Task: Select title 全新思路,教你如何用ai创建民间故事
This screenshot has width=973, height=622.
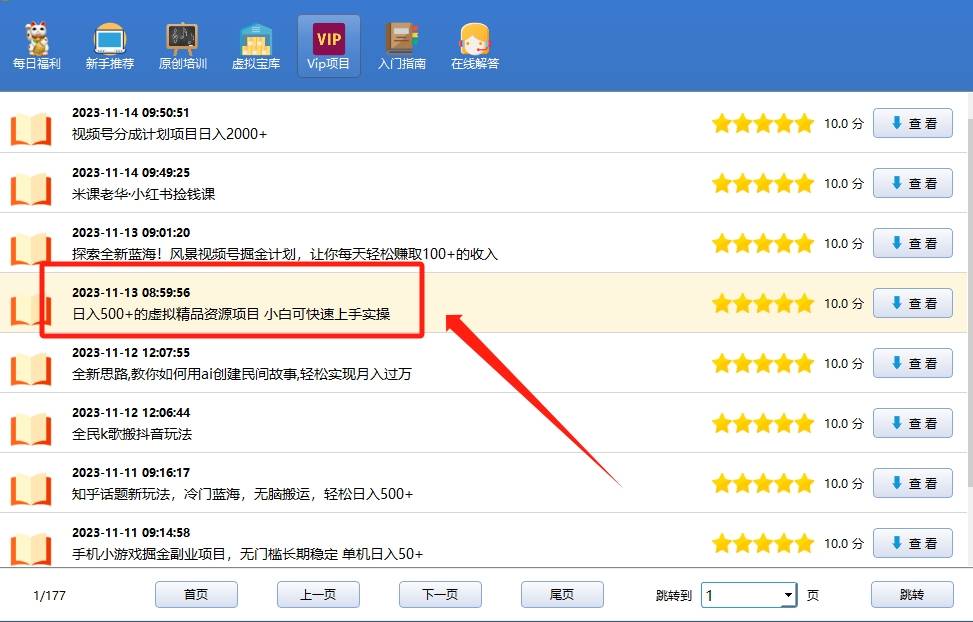Action: click(x=242, y=374)
